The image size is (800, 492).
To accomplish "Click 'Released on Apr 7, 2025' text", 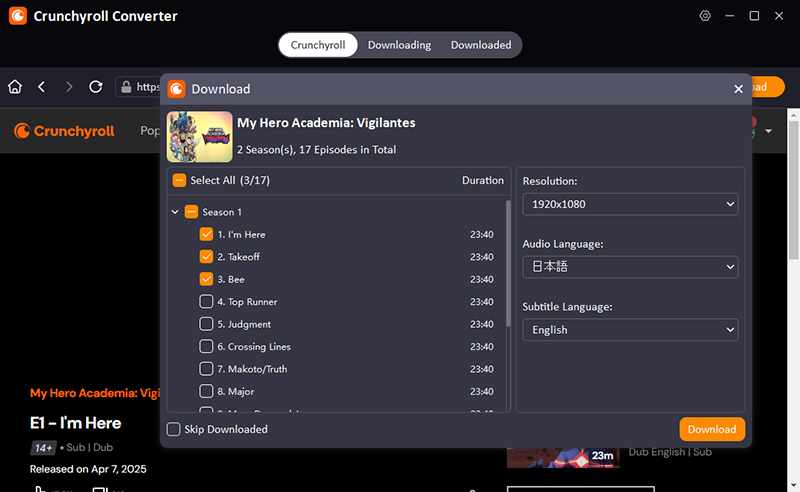I will pyautogui.click(x=88, y=469).
